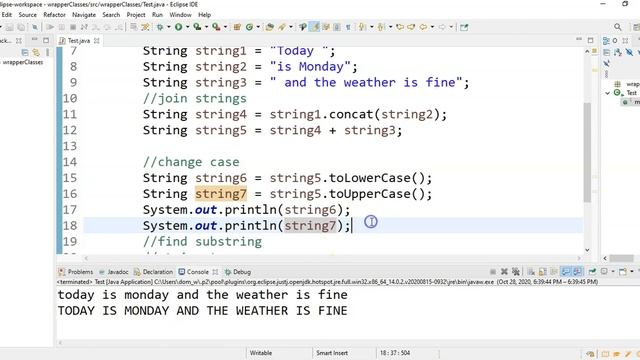Open the Source menu
Image resolution: width=640 pixels, height=360 pixels.
(27, 15)
